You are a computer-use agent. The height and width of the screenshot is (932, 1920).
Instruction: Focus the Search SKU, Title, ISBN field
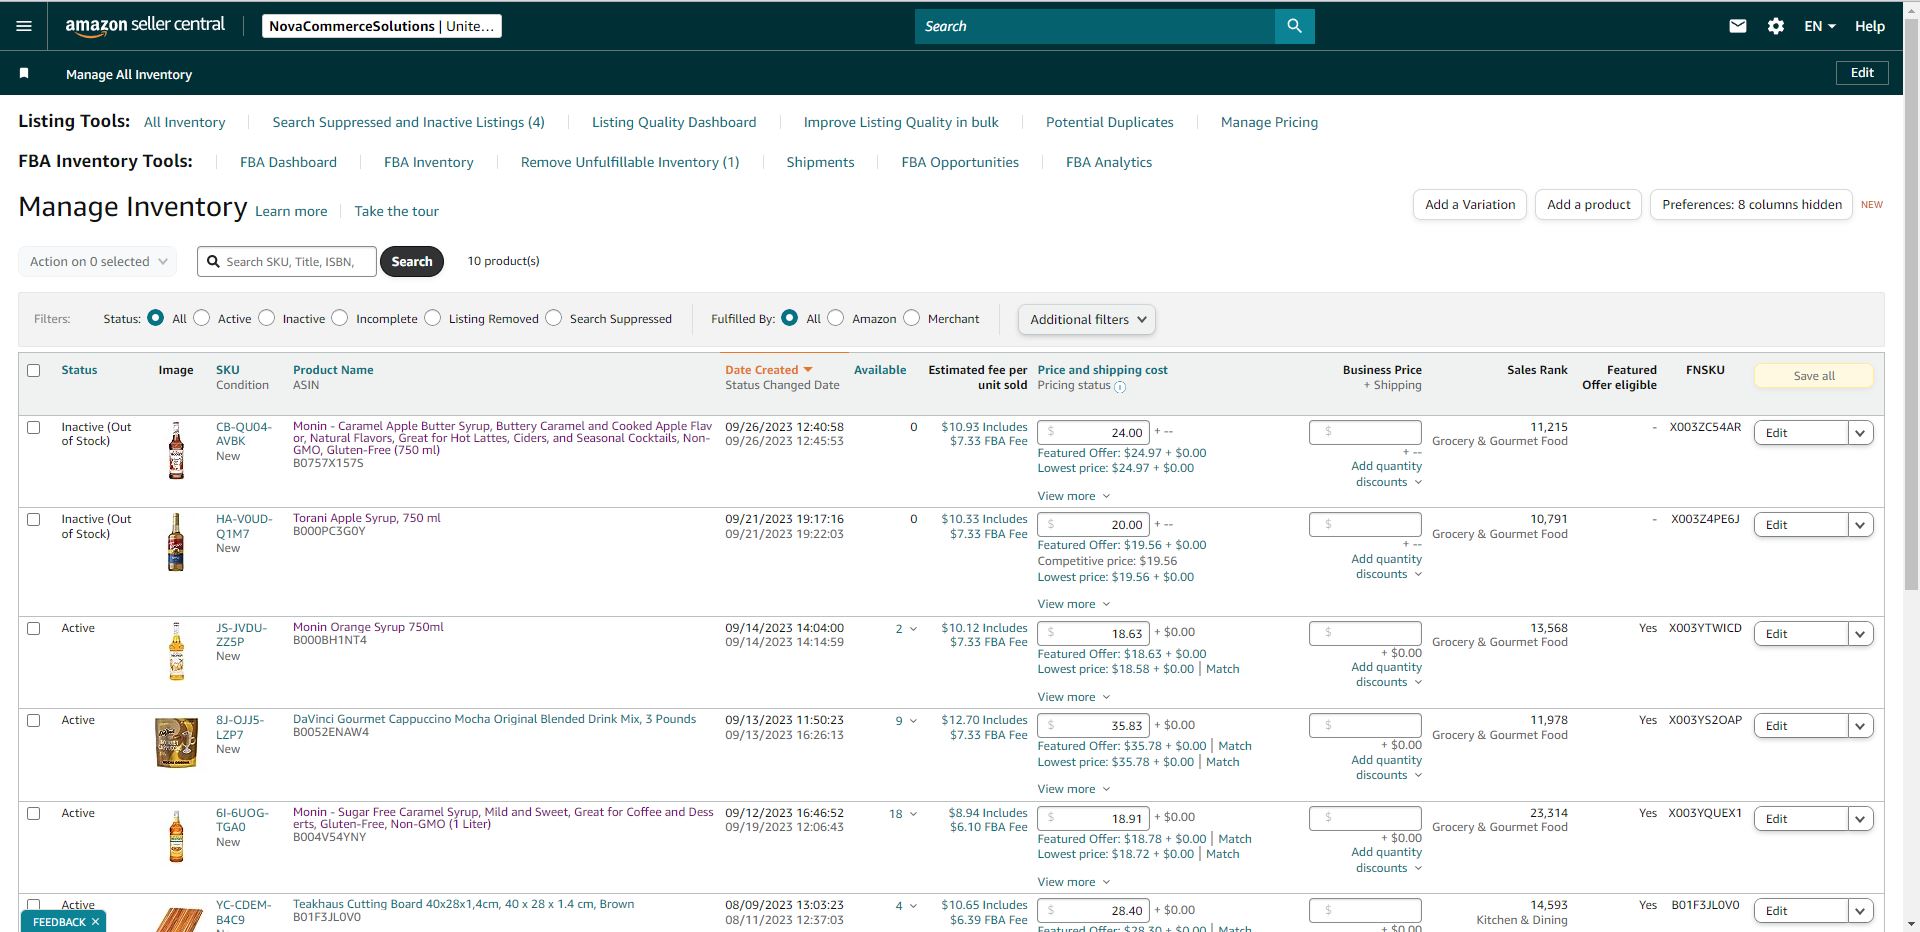coord(287,262)
